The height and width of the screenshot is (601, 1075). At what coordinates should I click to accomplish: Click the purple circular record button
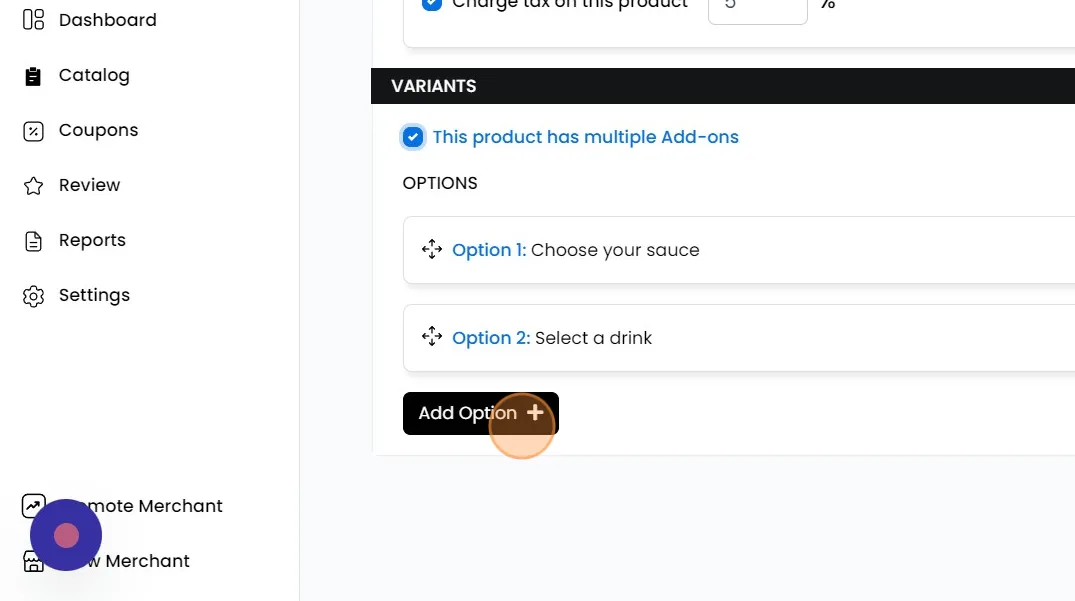pos(66,535)
